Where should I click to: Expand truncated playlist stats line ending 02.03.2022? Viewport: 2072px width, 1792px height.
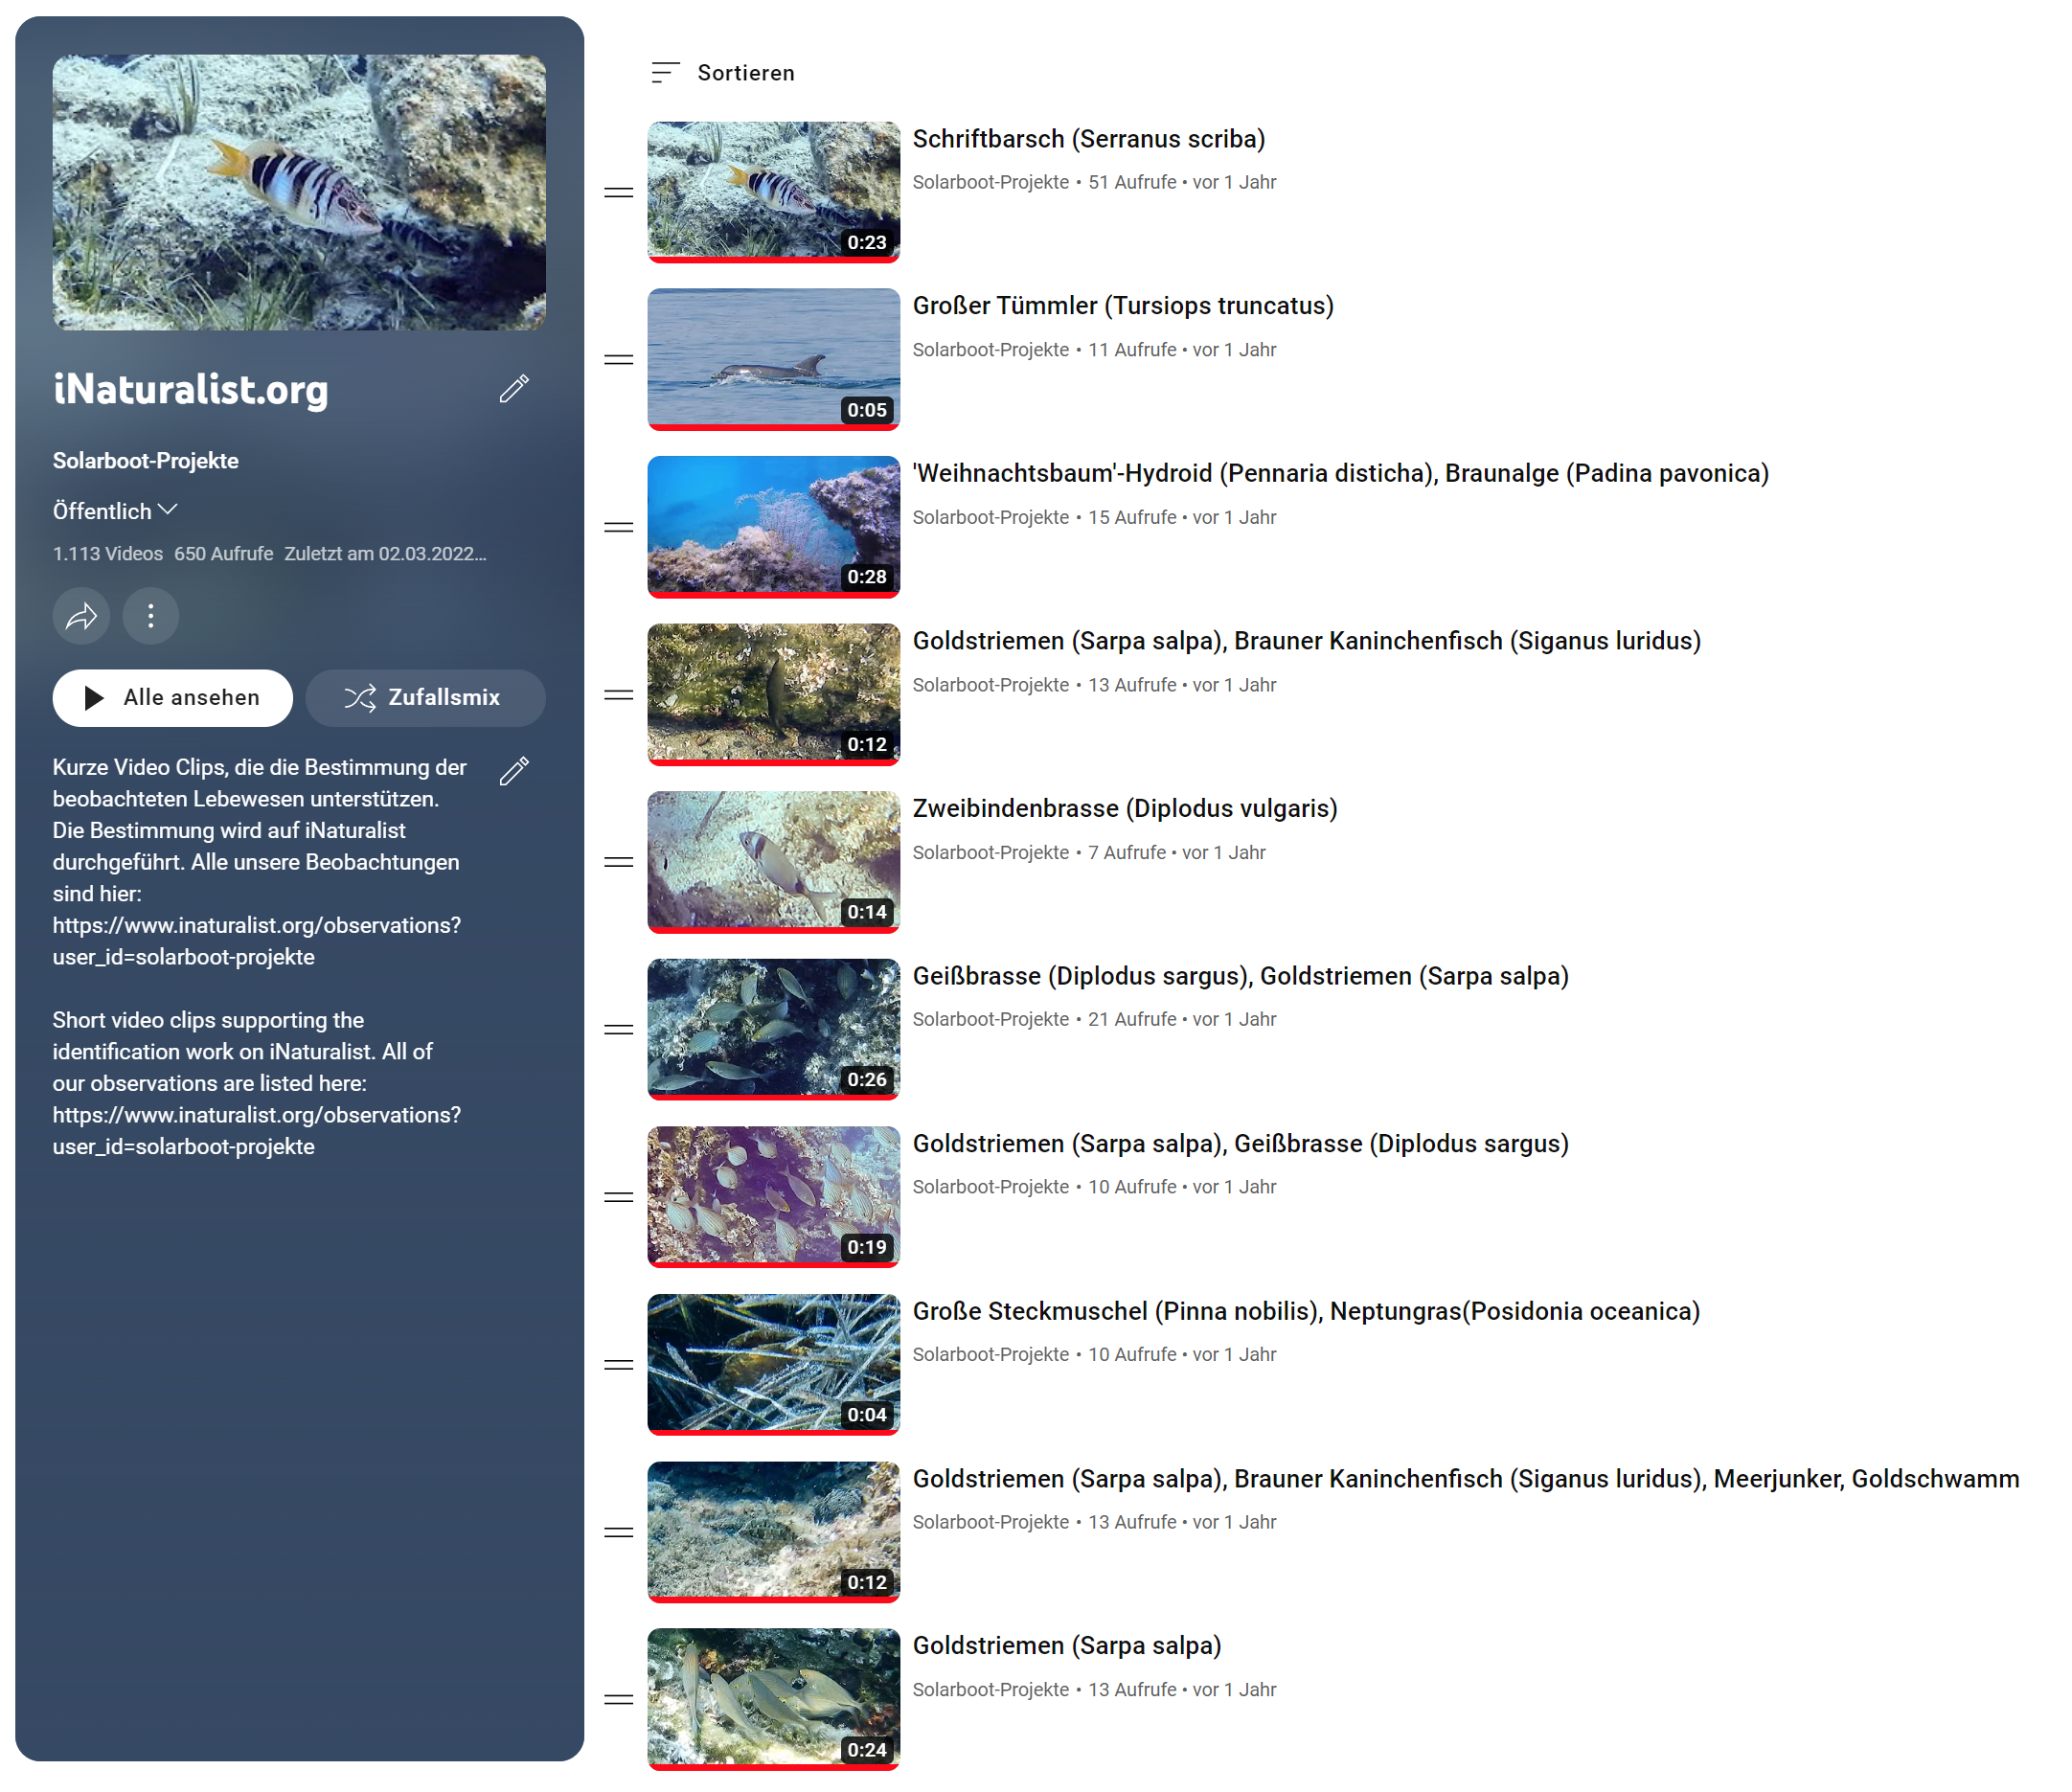click(x=270, y=554)
